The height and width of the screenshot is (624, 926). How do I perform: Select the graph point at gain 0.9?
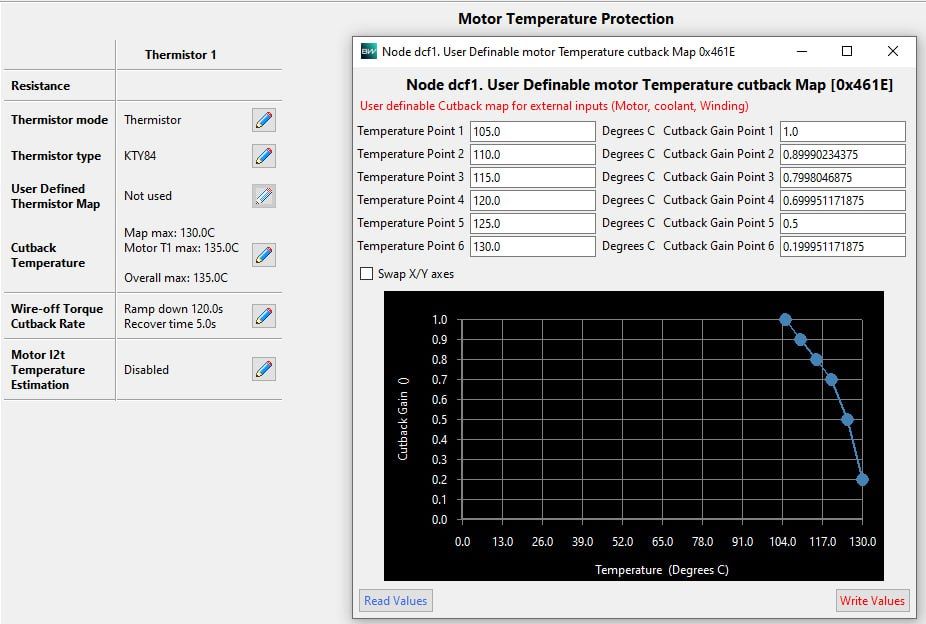800,339
